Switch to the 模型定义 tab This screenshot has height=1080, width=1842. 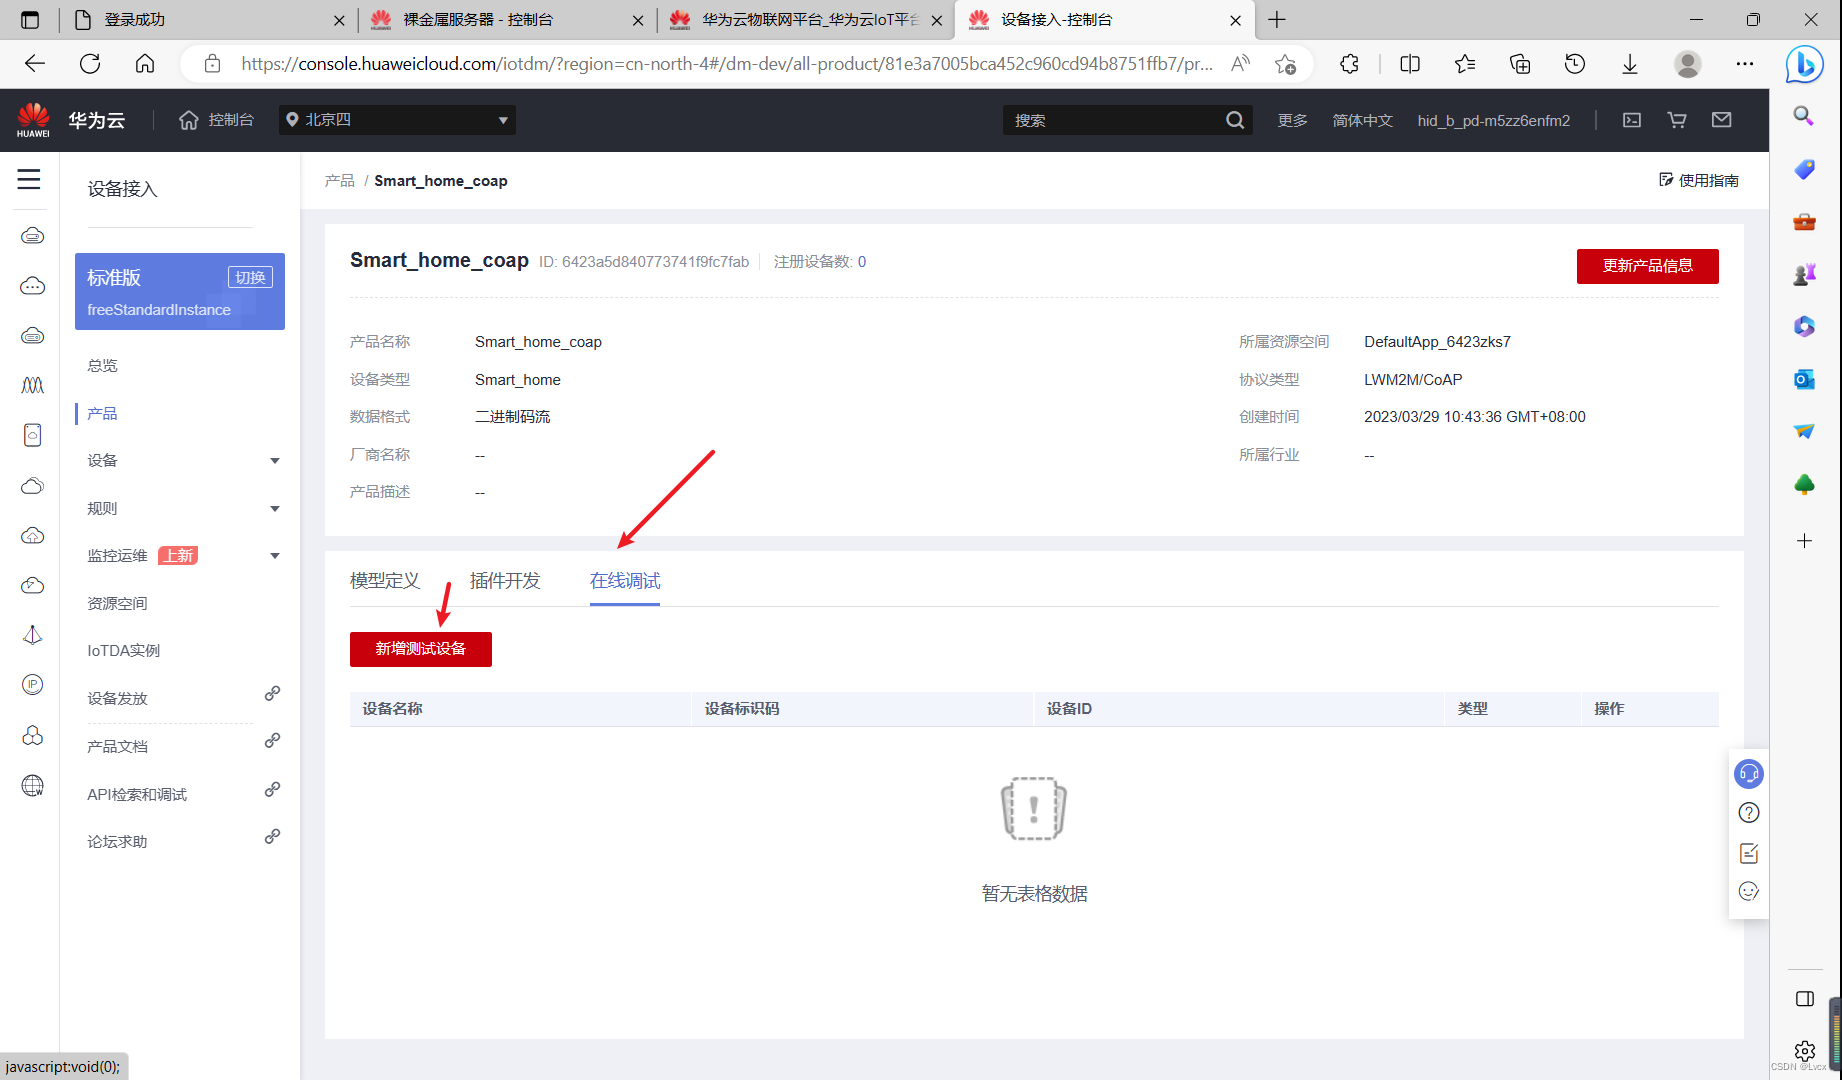[385, 581]
